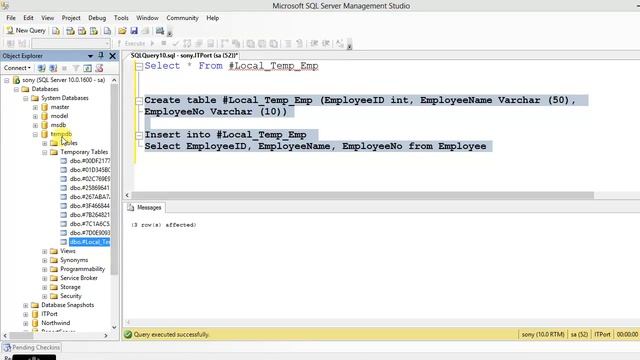Open a Database Engine Query
Viewport: 640px width, 360px height.
click(56, 31)
